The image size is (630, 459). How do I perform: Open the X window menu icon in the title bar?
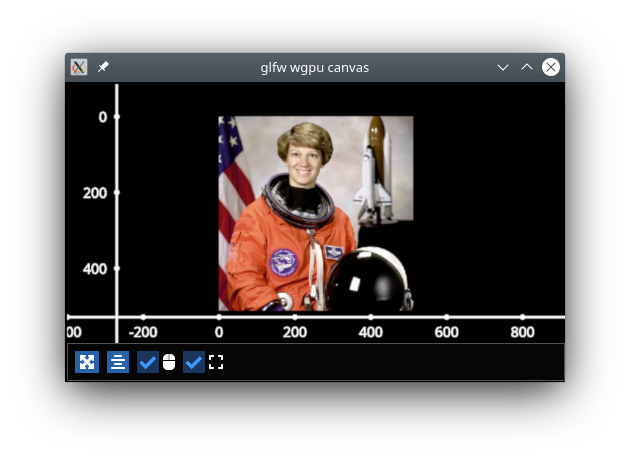[79, 67]
